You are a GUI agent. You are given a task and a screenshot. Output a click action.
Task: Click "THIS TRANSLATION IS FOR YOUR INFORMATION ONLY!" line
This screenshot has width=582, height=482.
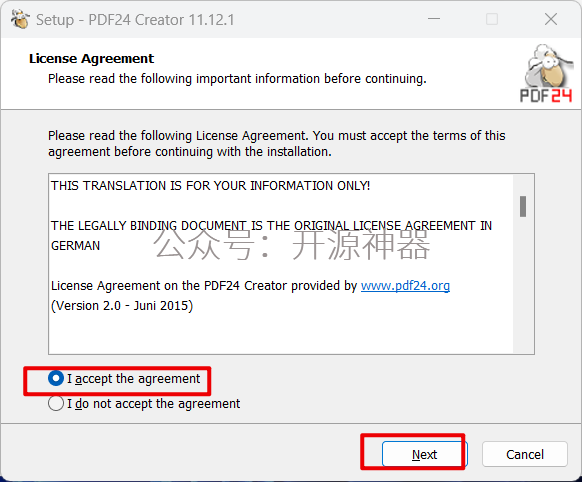click(x=210, y=186)
